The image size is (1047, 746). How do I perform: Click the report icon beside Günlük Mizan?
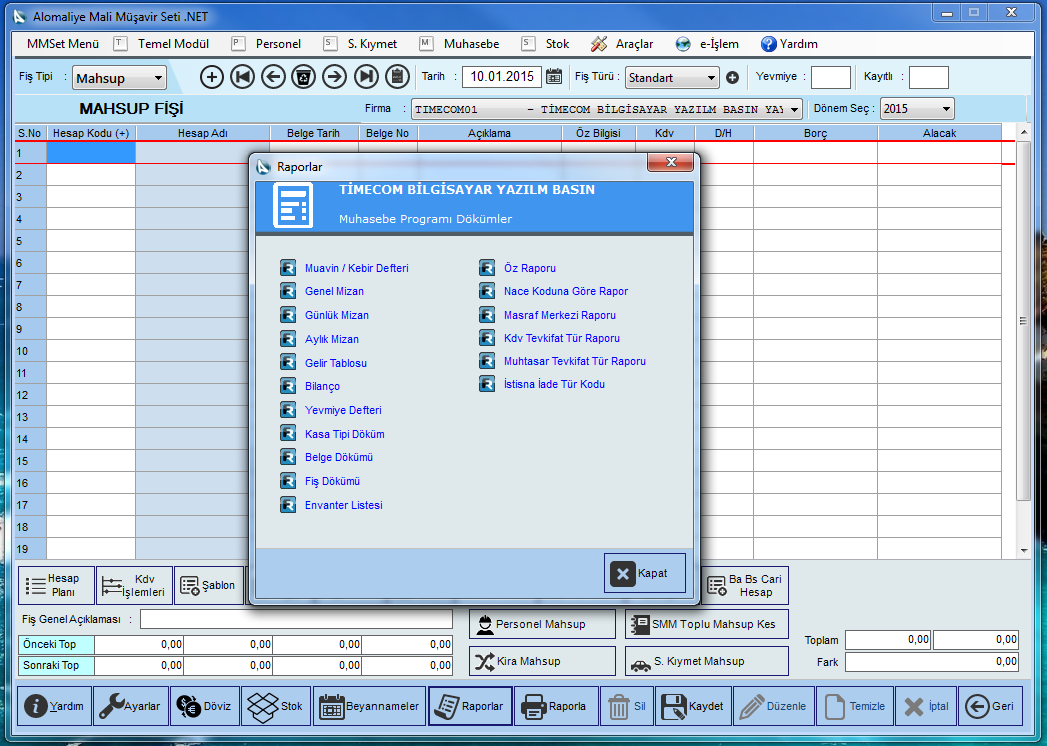pos(288,315)
